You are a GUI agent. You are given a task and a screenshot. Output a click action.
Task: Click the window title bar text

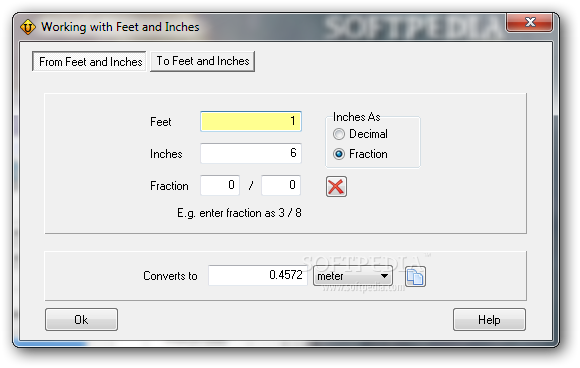[120, 27]
